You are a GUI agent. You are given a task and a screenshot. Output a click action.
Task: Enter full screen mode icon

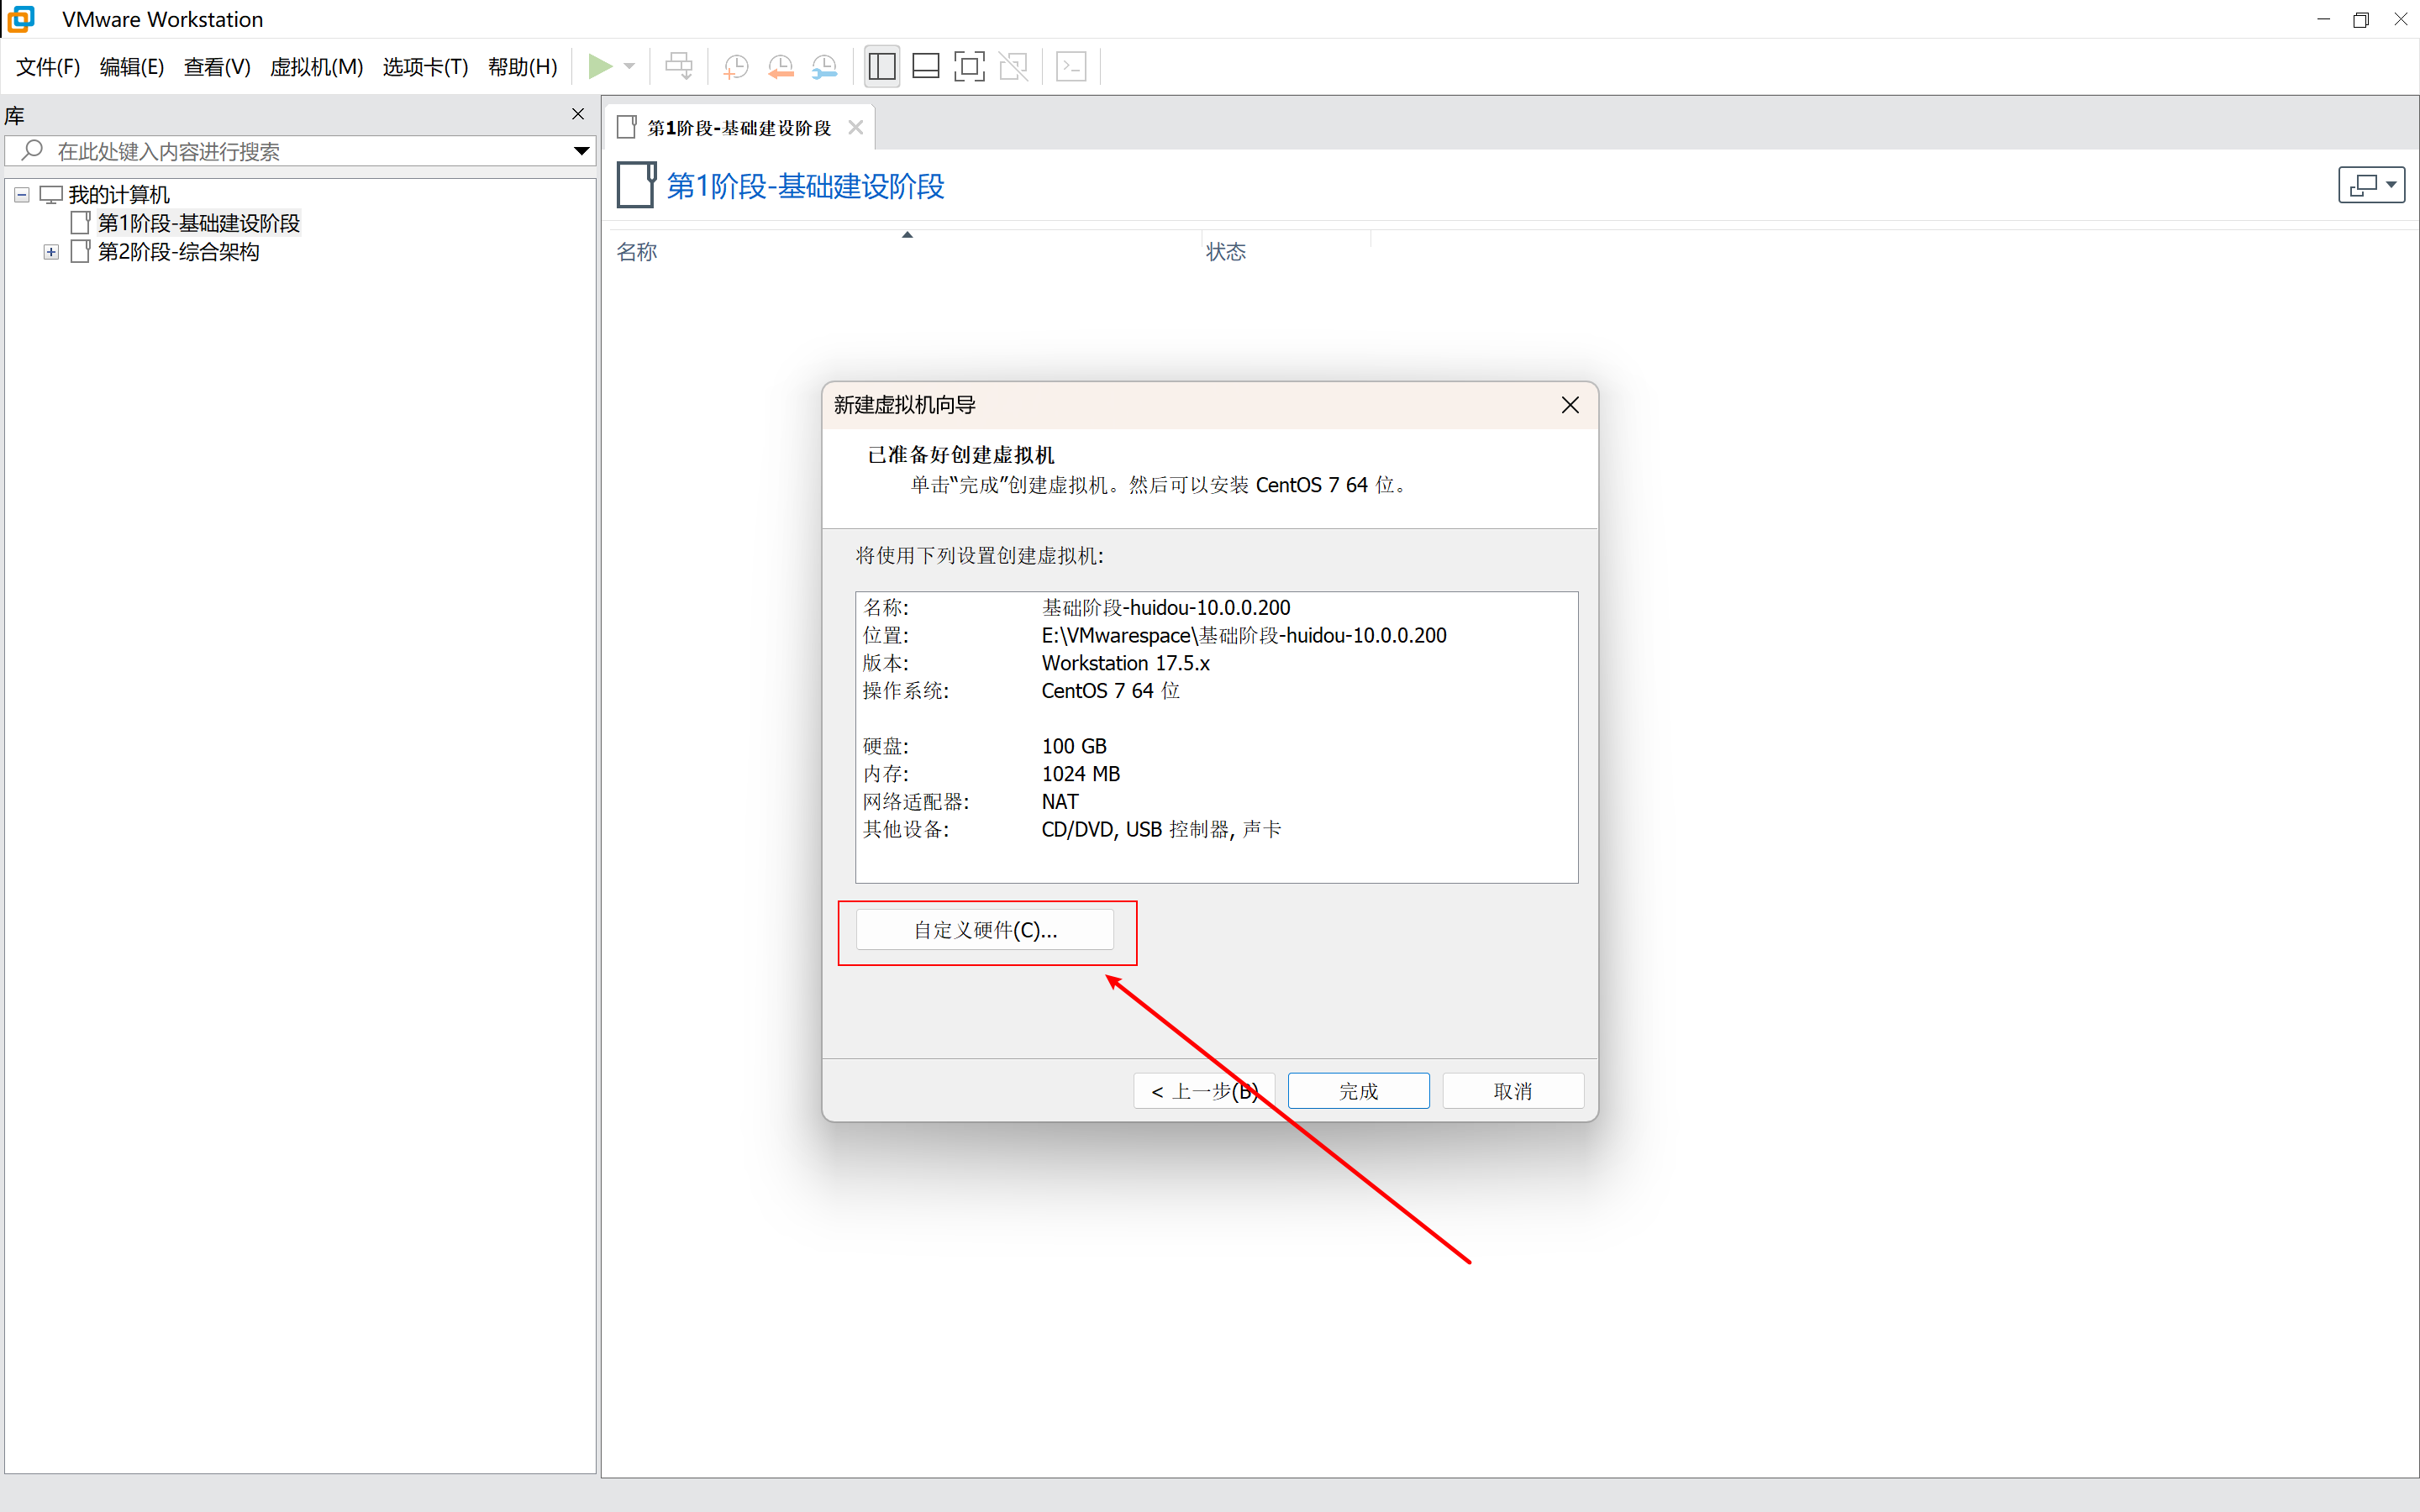coord(969,67)
